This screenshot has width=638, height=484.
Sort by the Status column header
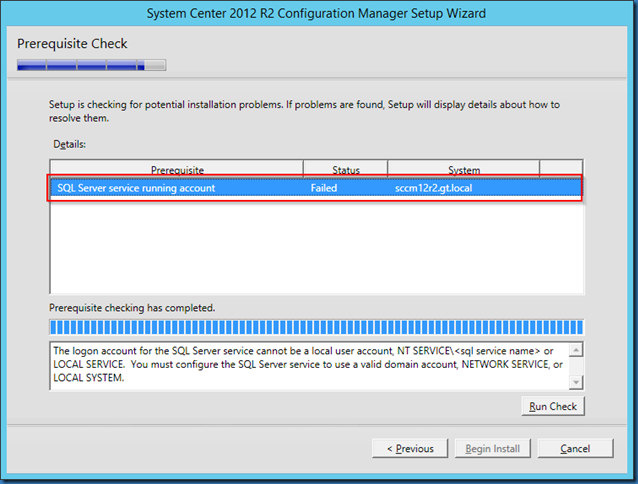(x=346, y=170)
